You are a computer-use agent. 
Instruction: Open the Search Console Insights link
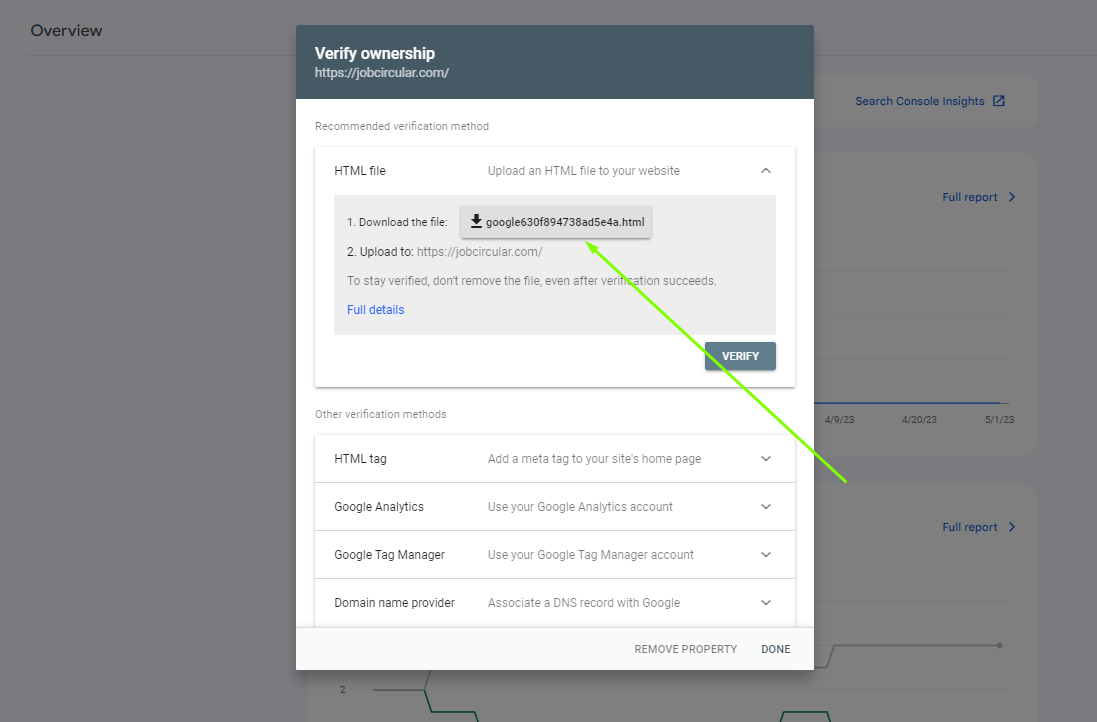point(919,101)
